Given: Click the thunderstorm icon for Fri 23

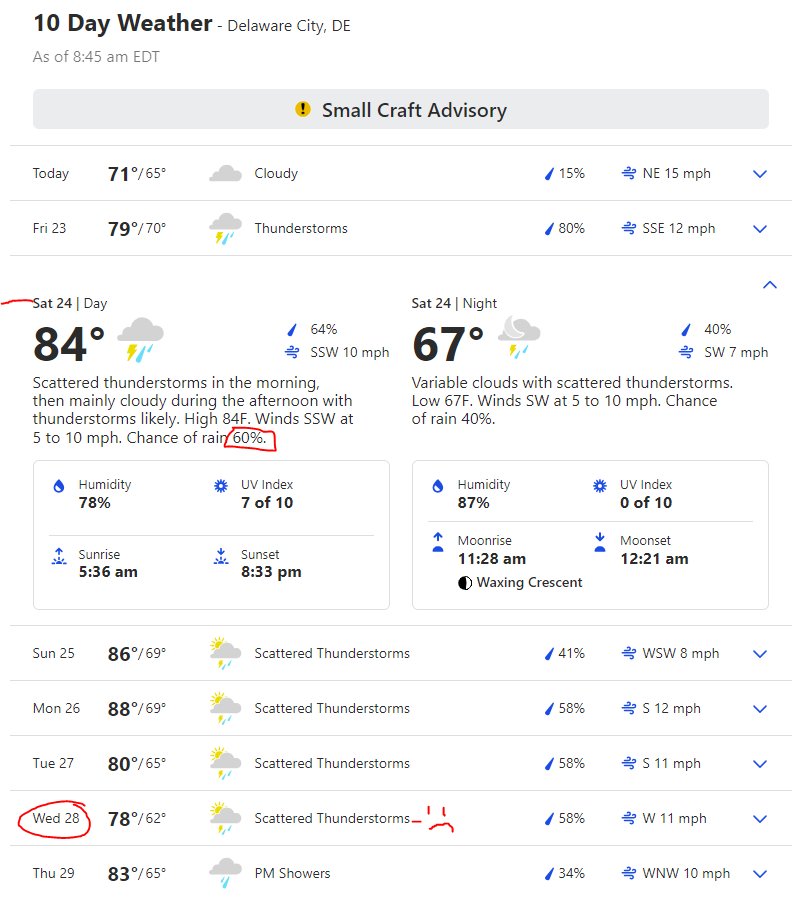Looking at the screenshot, I should [x=225, y=228].
